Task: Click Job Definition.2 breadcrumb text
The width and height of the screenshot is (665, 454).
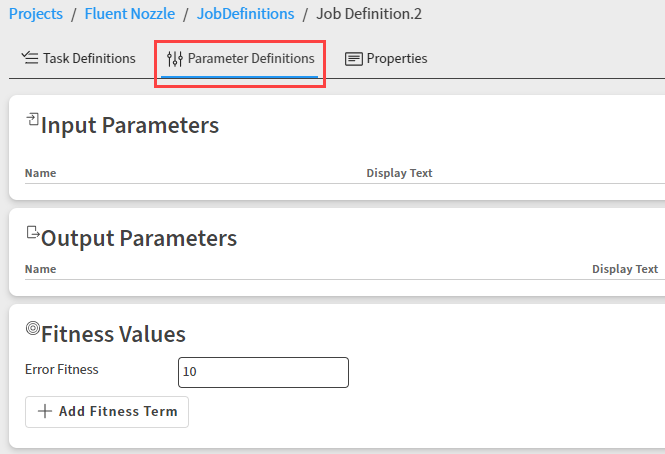Action: pos(369,14)
